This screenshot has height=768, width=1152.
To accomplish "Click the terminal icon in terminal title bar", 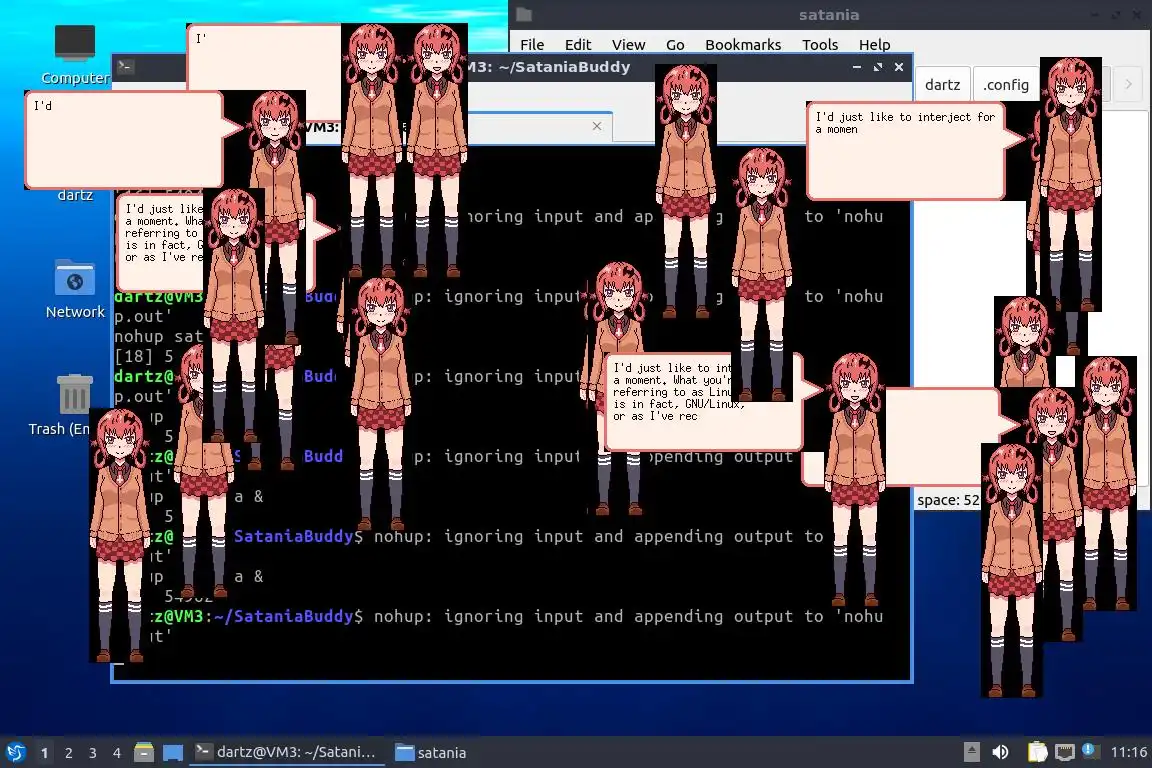I will (125, 67).
